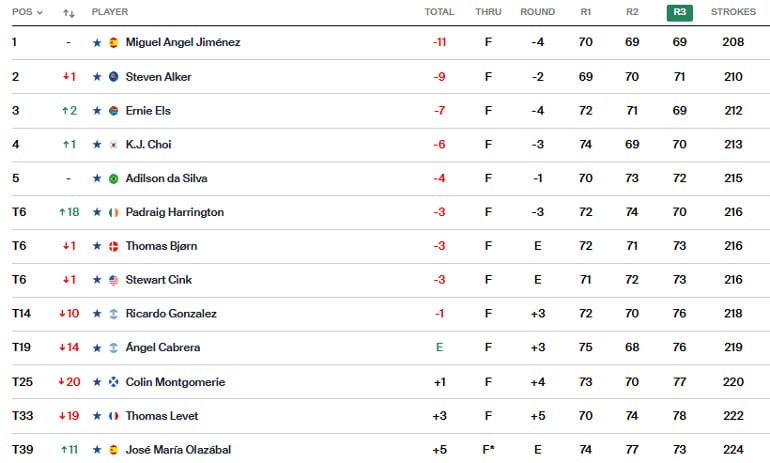This screenshot has width=770, height=463.
Task: Select the highlighted R3 round tab
Action: pyautogui.click(x=680, y=12)
